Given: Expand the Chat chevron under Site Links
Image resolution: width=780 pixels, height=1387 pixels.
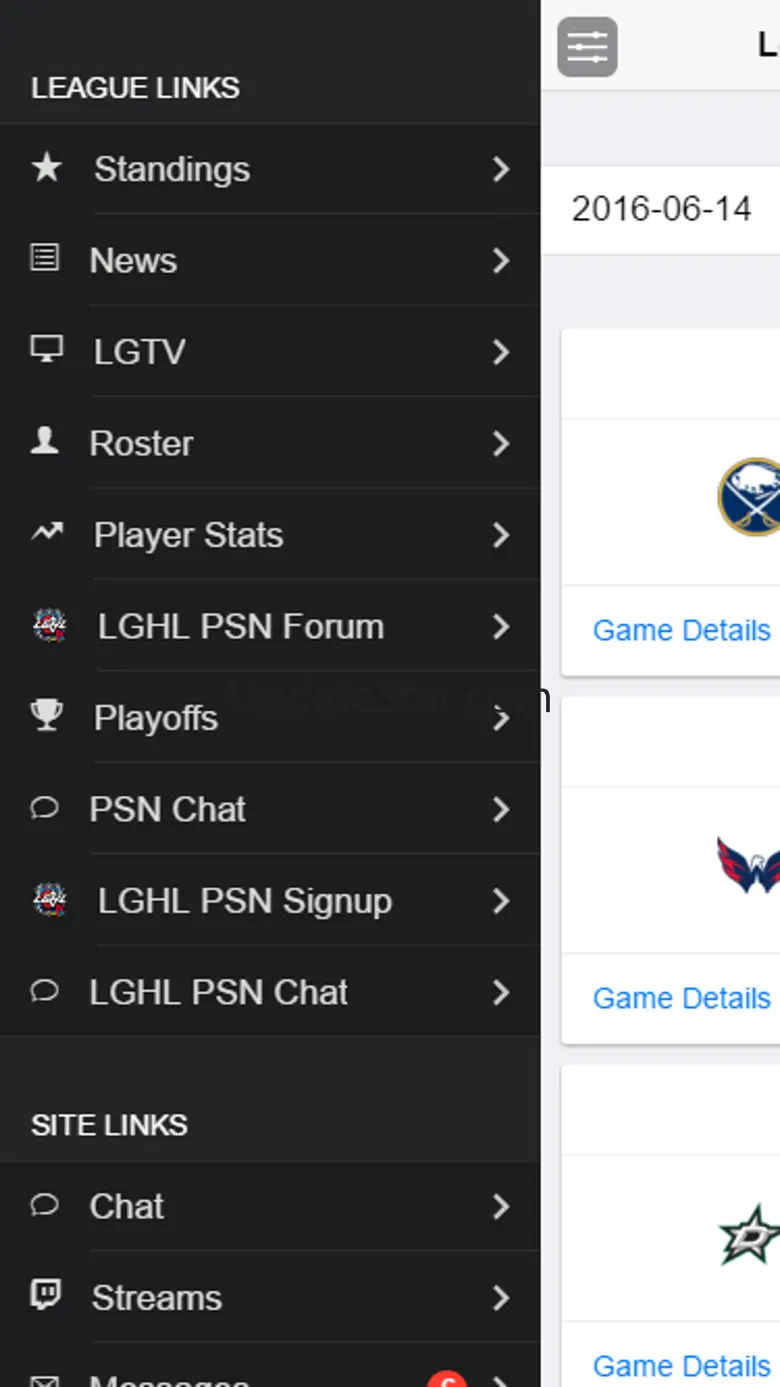Looking at the screenshot, I should click(x=501, y=1206).
